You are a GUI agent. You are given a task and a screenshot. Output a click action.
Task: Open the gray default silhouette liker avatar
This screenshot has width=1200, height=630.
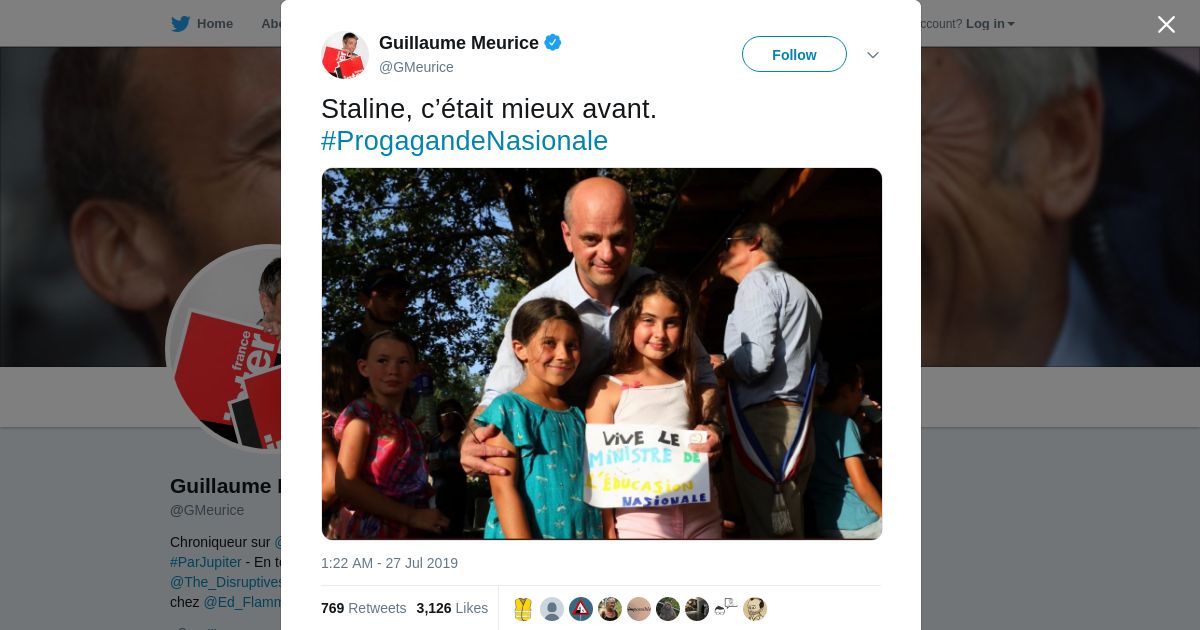pyautogui.click(x=552, y=609)
